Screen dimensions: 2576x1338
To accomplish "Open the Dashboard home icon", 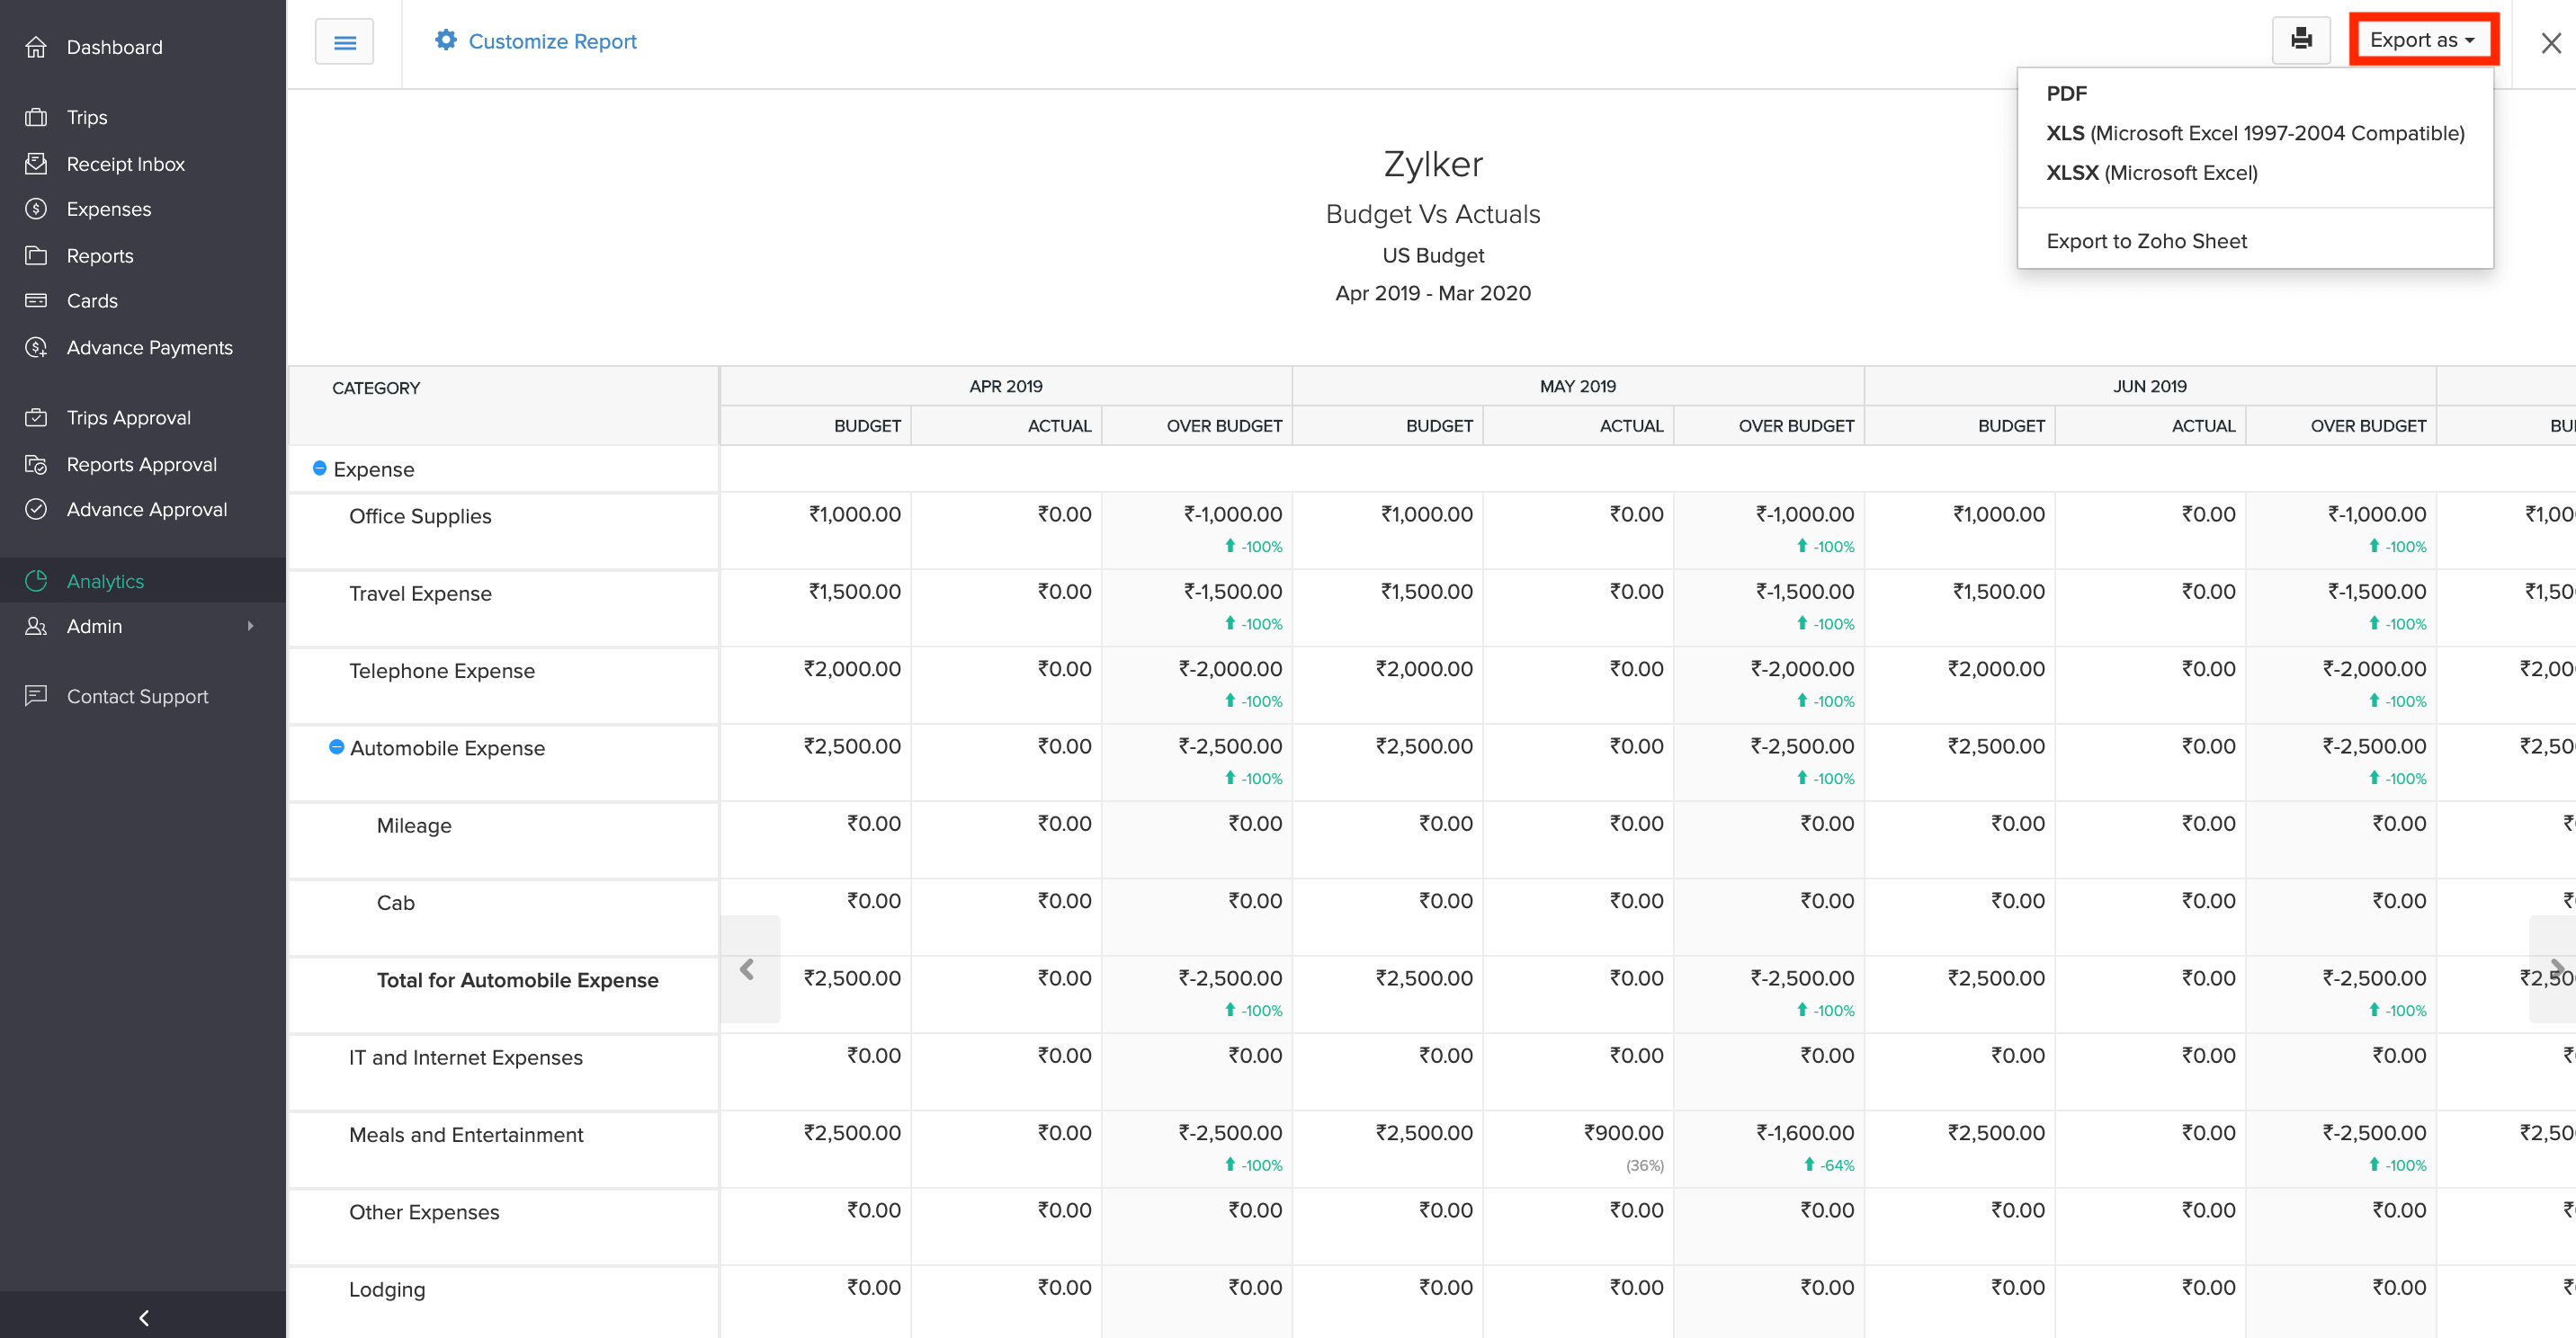I will point(36,47).
